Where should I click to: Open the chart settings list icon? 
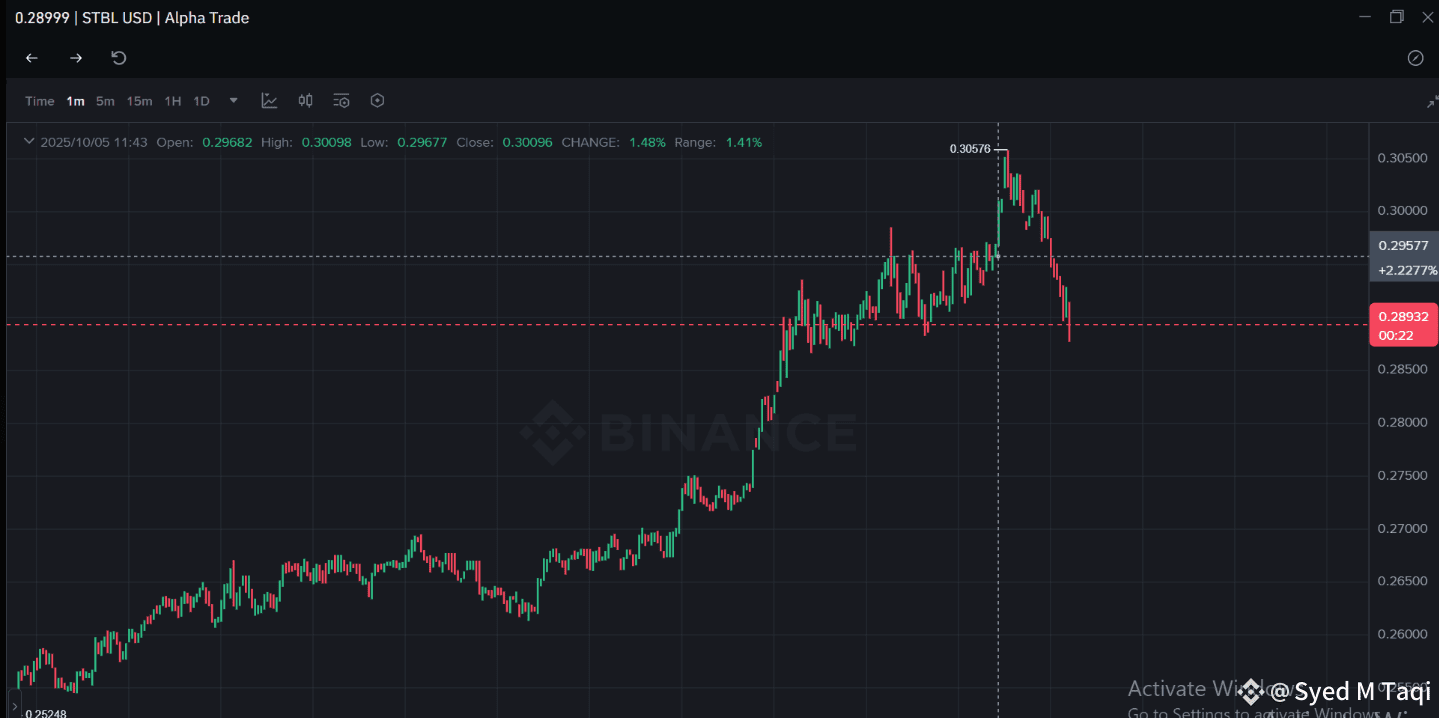pyautogui.click(x=341, y=100)
